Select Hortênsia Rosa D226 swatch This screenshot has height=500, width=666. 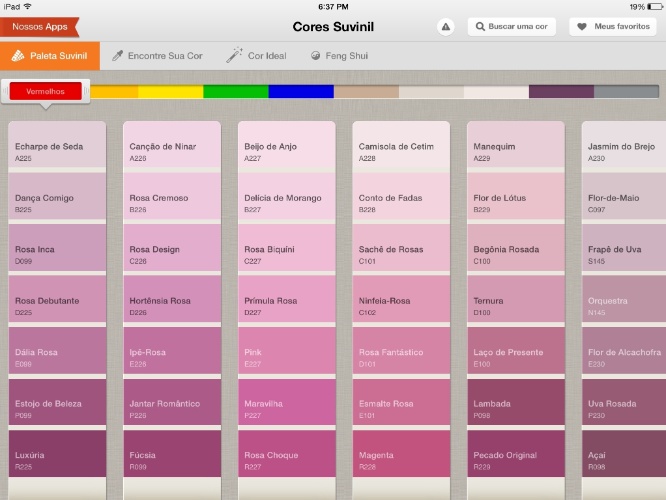pyautogui.click(x=172, y=299)
